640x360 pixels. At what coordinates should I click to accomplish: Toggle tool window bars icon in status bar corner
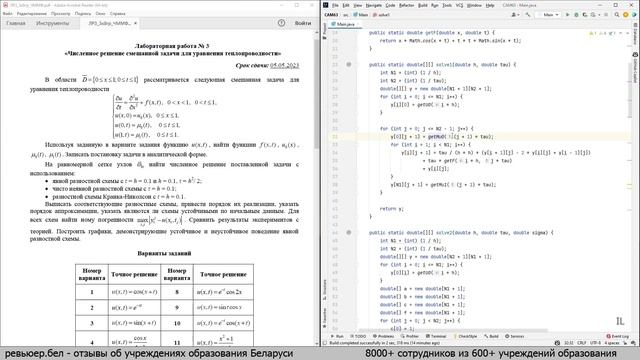pyautogui.click(x=325, y=343)
